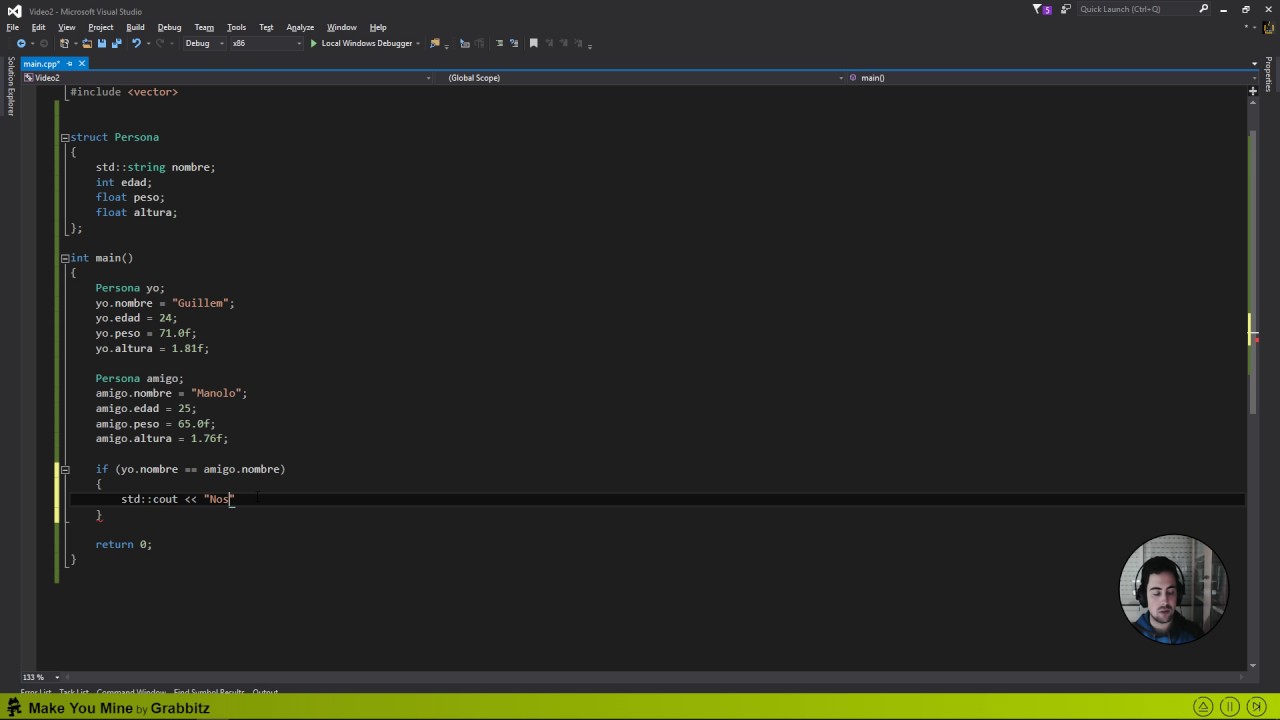
Task: Collapse the struct Persona block
Action: 65,137
